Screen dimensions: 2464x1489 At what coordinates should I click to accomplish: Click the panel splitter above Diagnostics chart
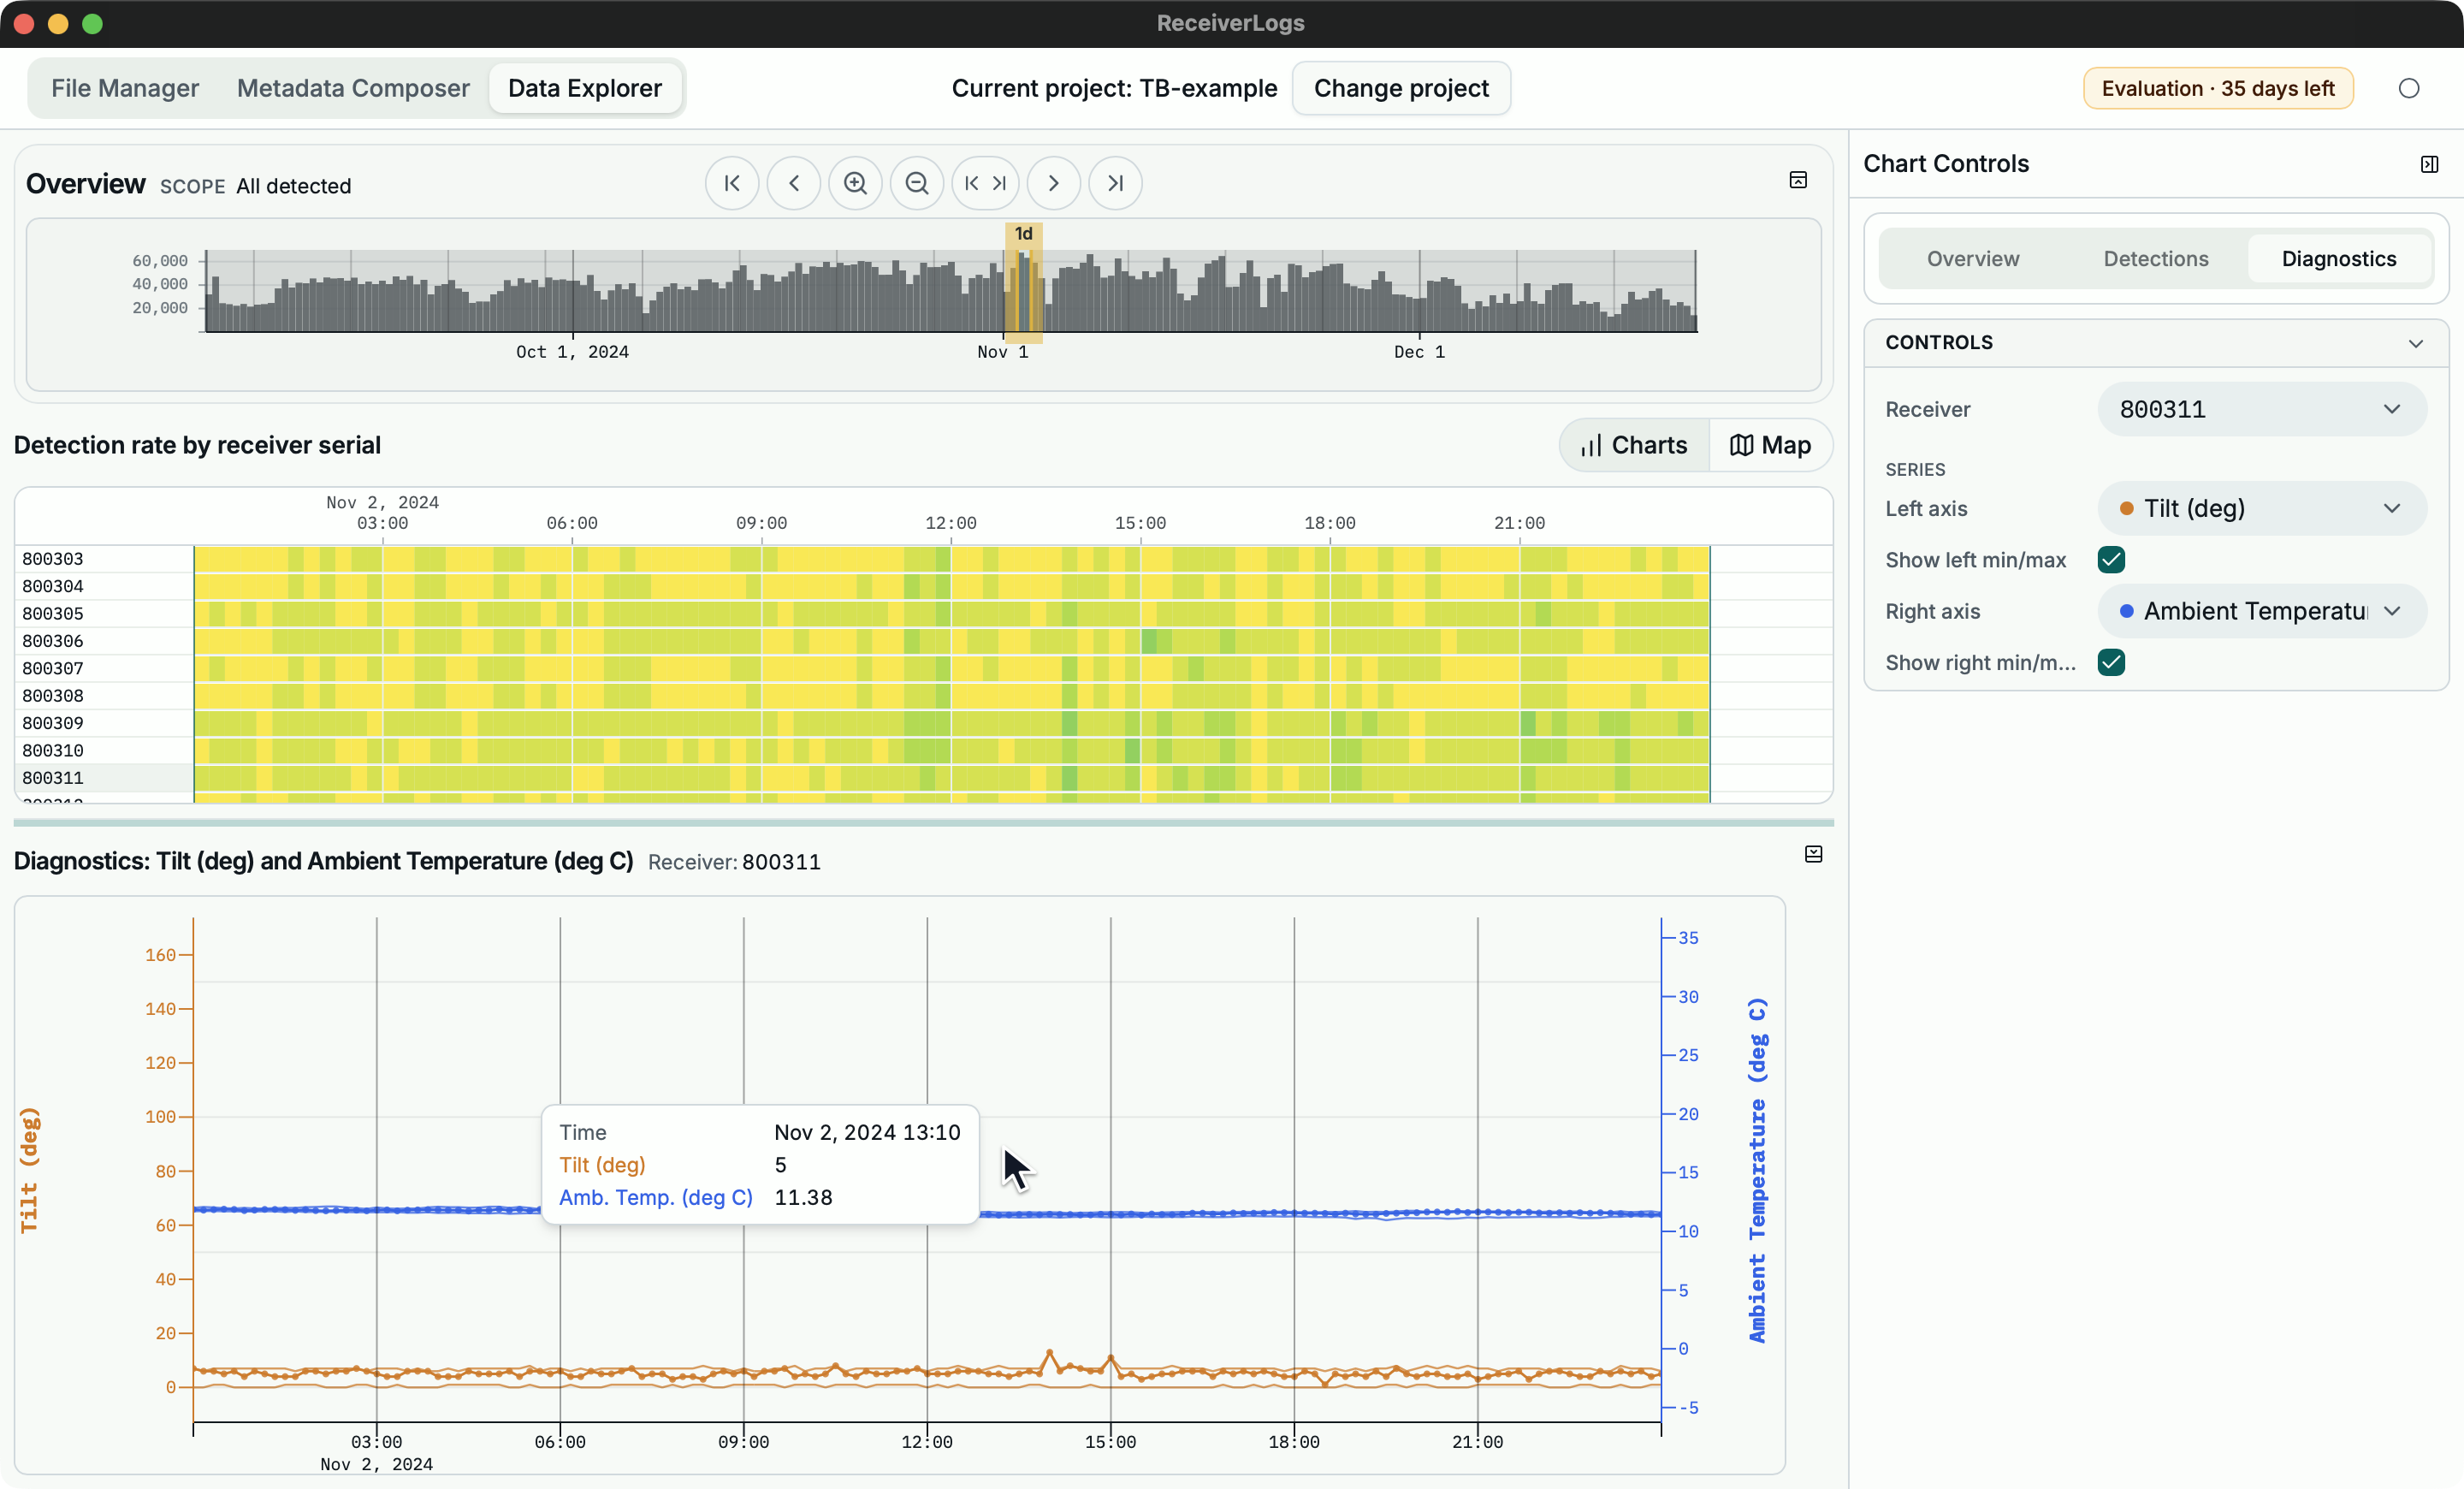[923, 823]
